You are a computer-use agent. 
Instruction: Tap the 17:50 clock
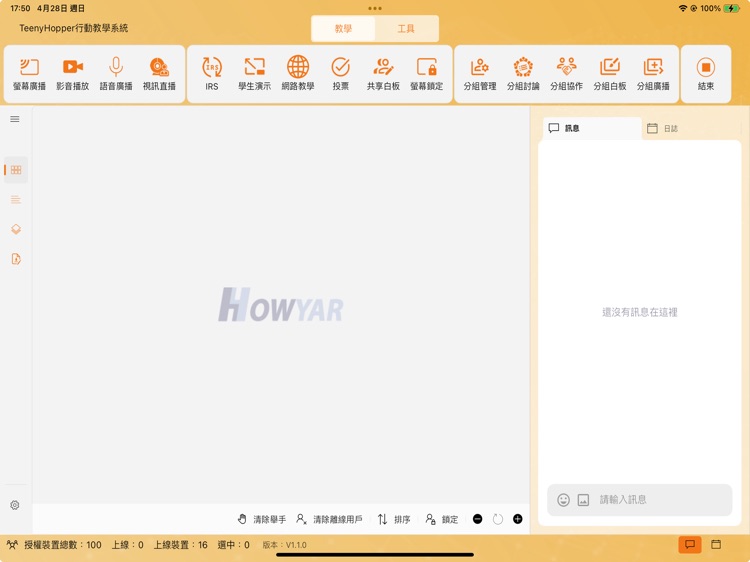20,8
